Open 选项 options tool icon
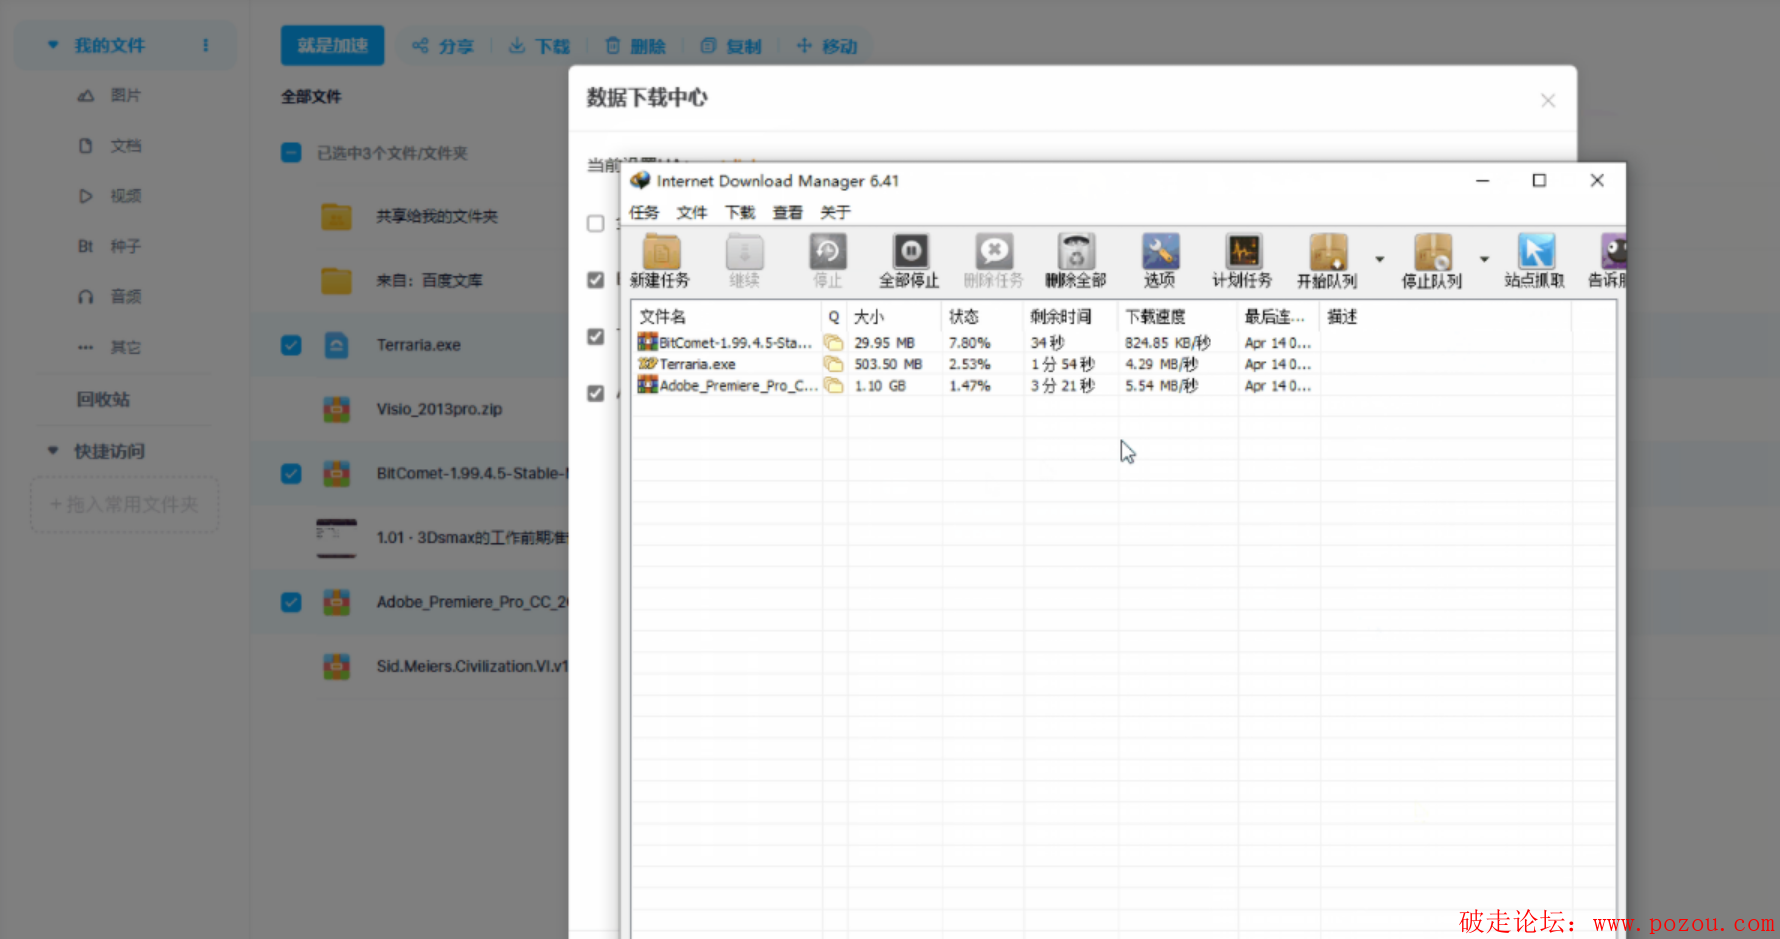The width and height of the screenshot is (1780, 939). click(1160, 252)
